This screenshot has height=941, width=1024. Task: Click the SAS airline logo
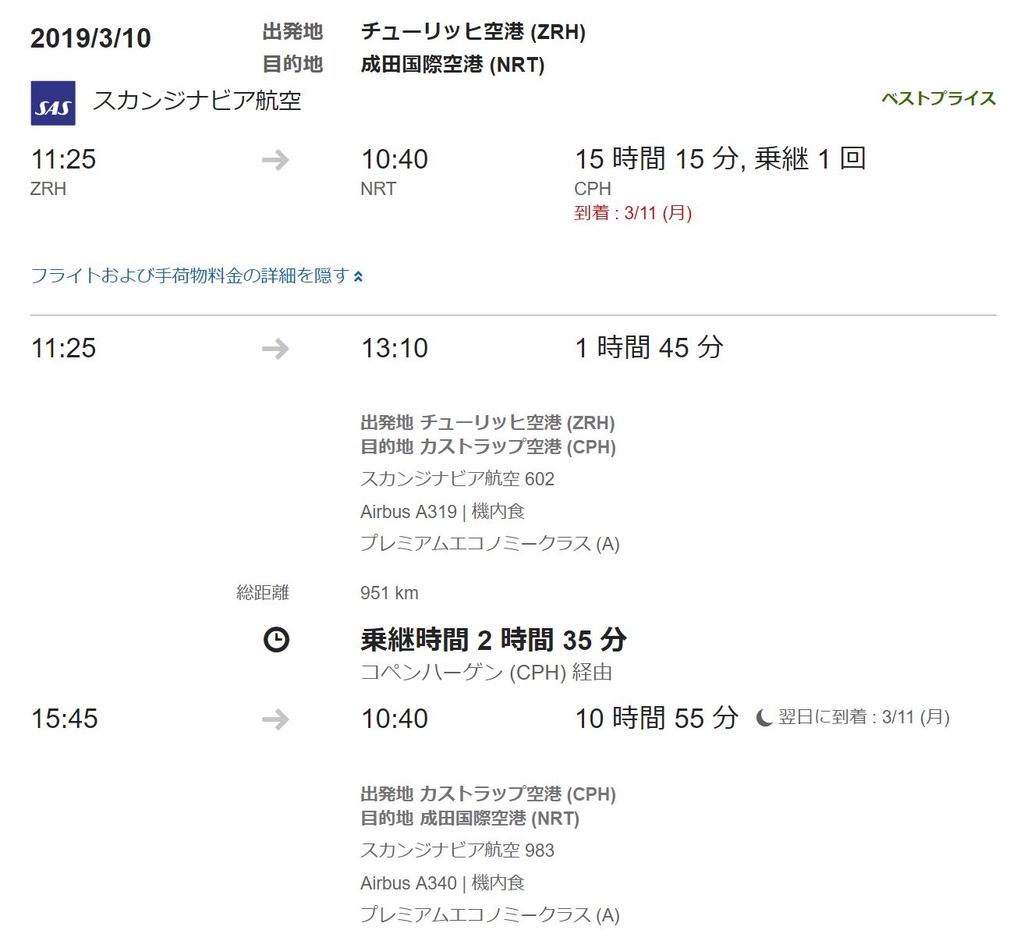[53, 103]
